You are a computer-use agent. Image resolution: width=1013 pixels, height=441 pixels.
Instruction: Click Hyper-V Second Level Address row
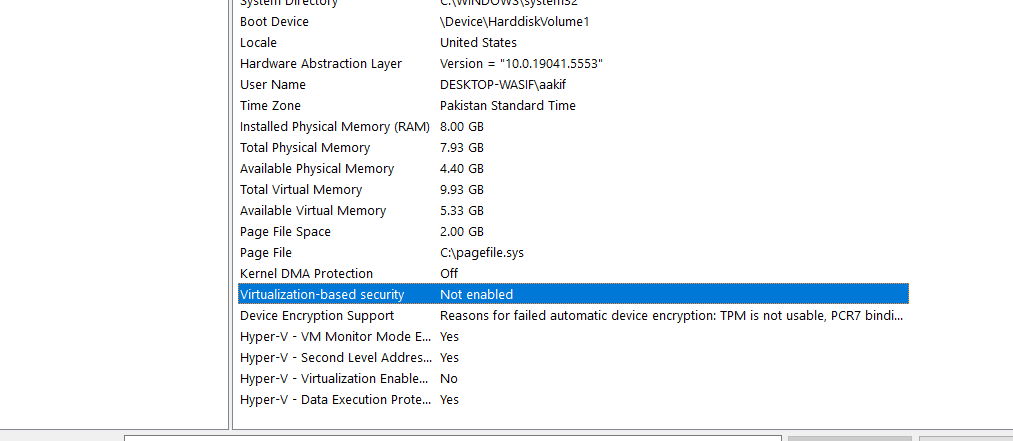335,358
